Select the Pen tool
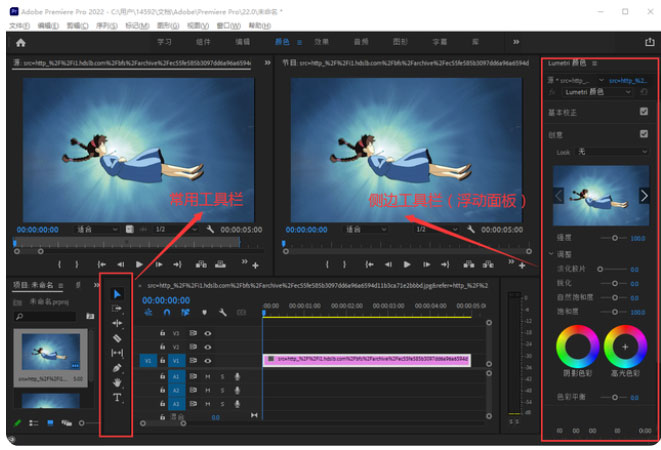The image size is (661, 450). tap(117, 368)
